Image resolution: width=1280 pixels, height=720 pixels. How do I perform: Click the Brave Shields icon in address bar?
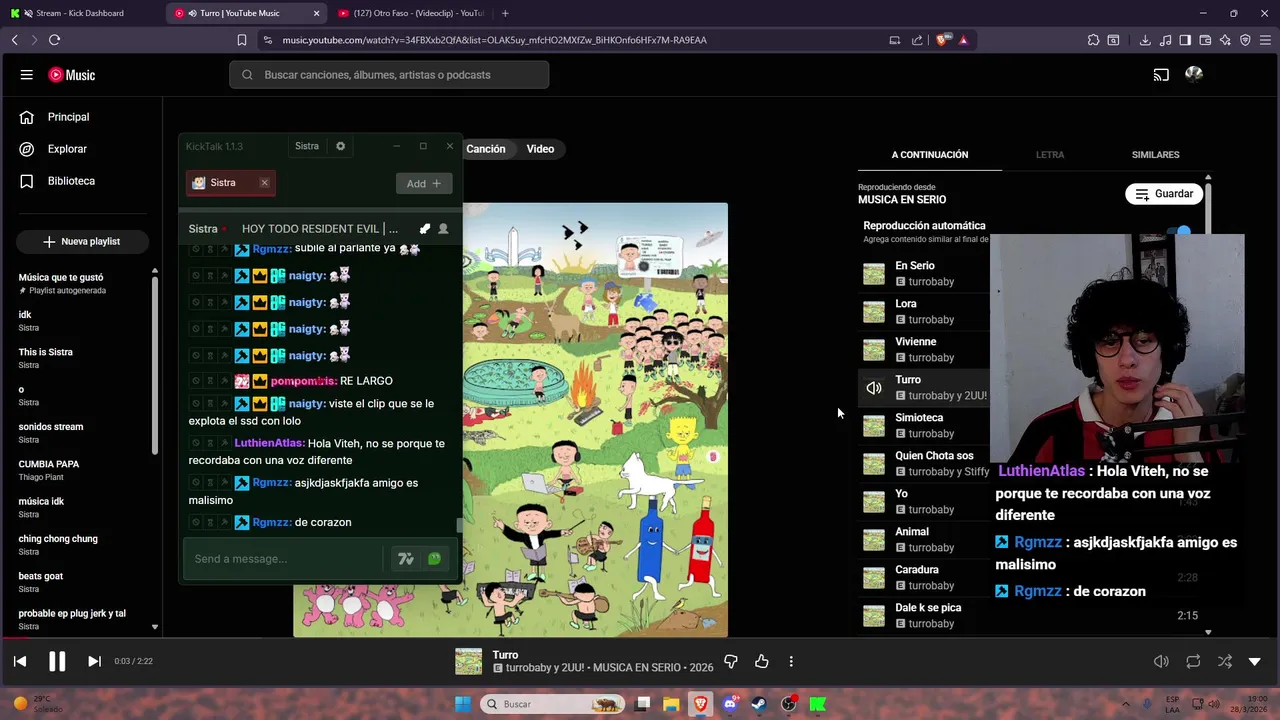pyautogui.click(x=942, y=40)
